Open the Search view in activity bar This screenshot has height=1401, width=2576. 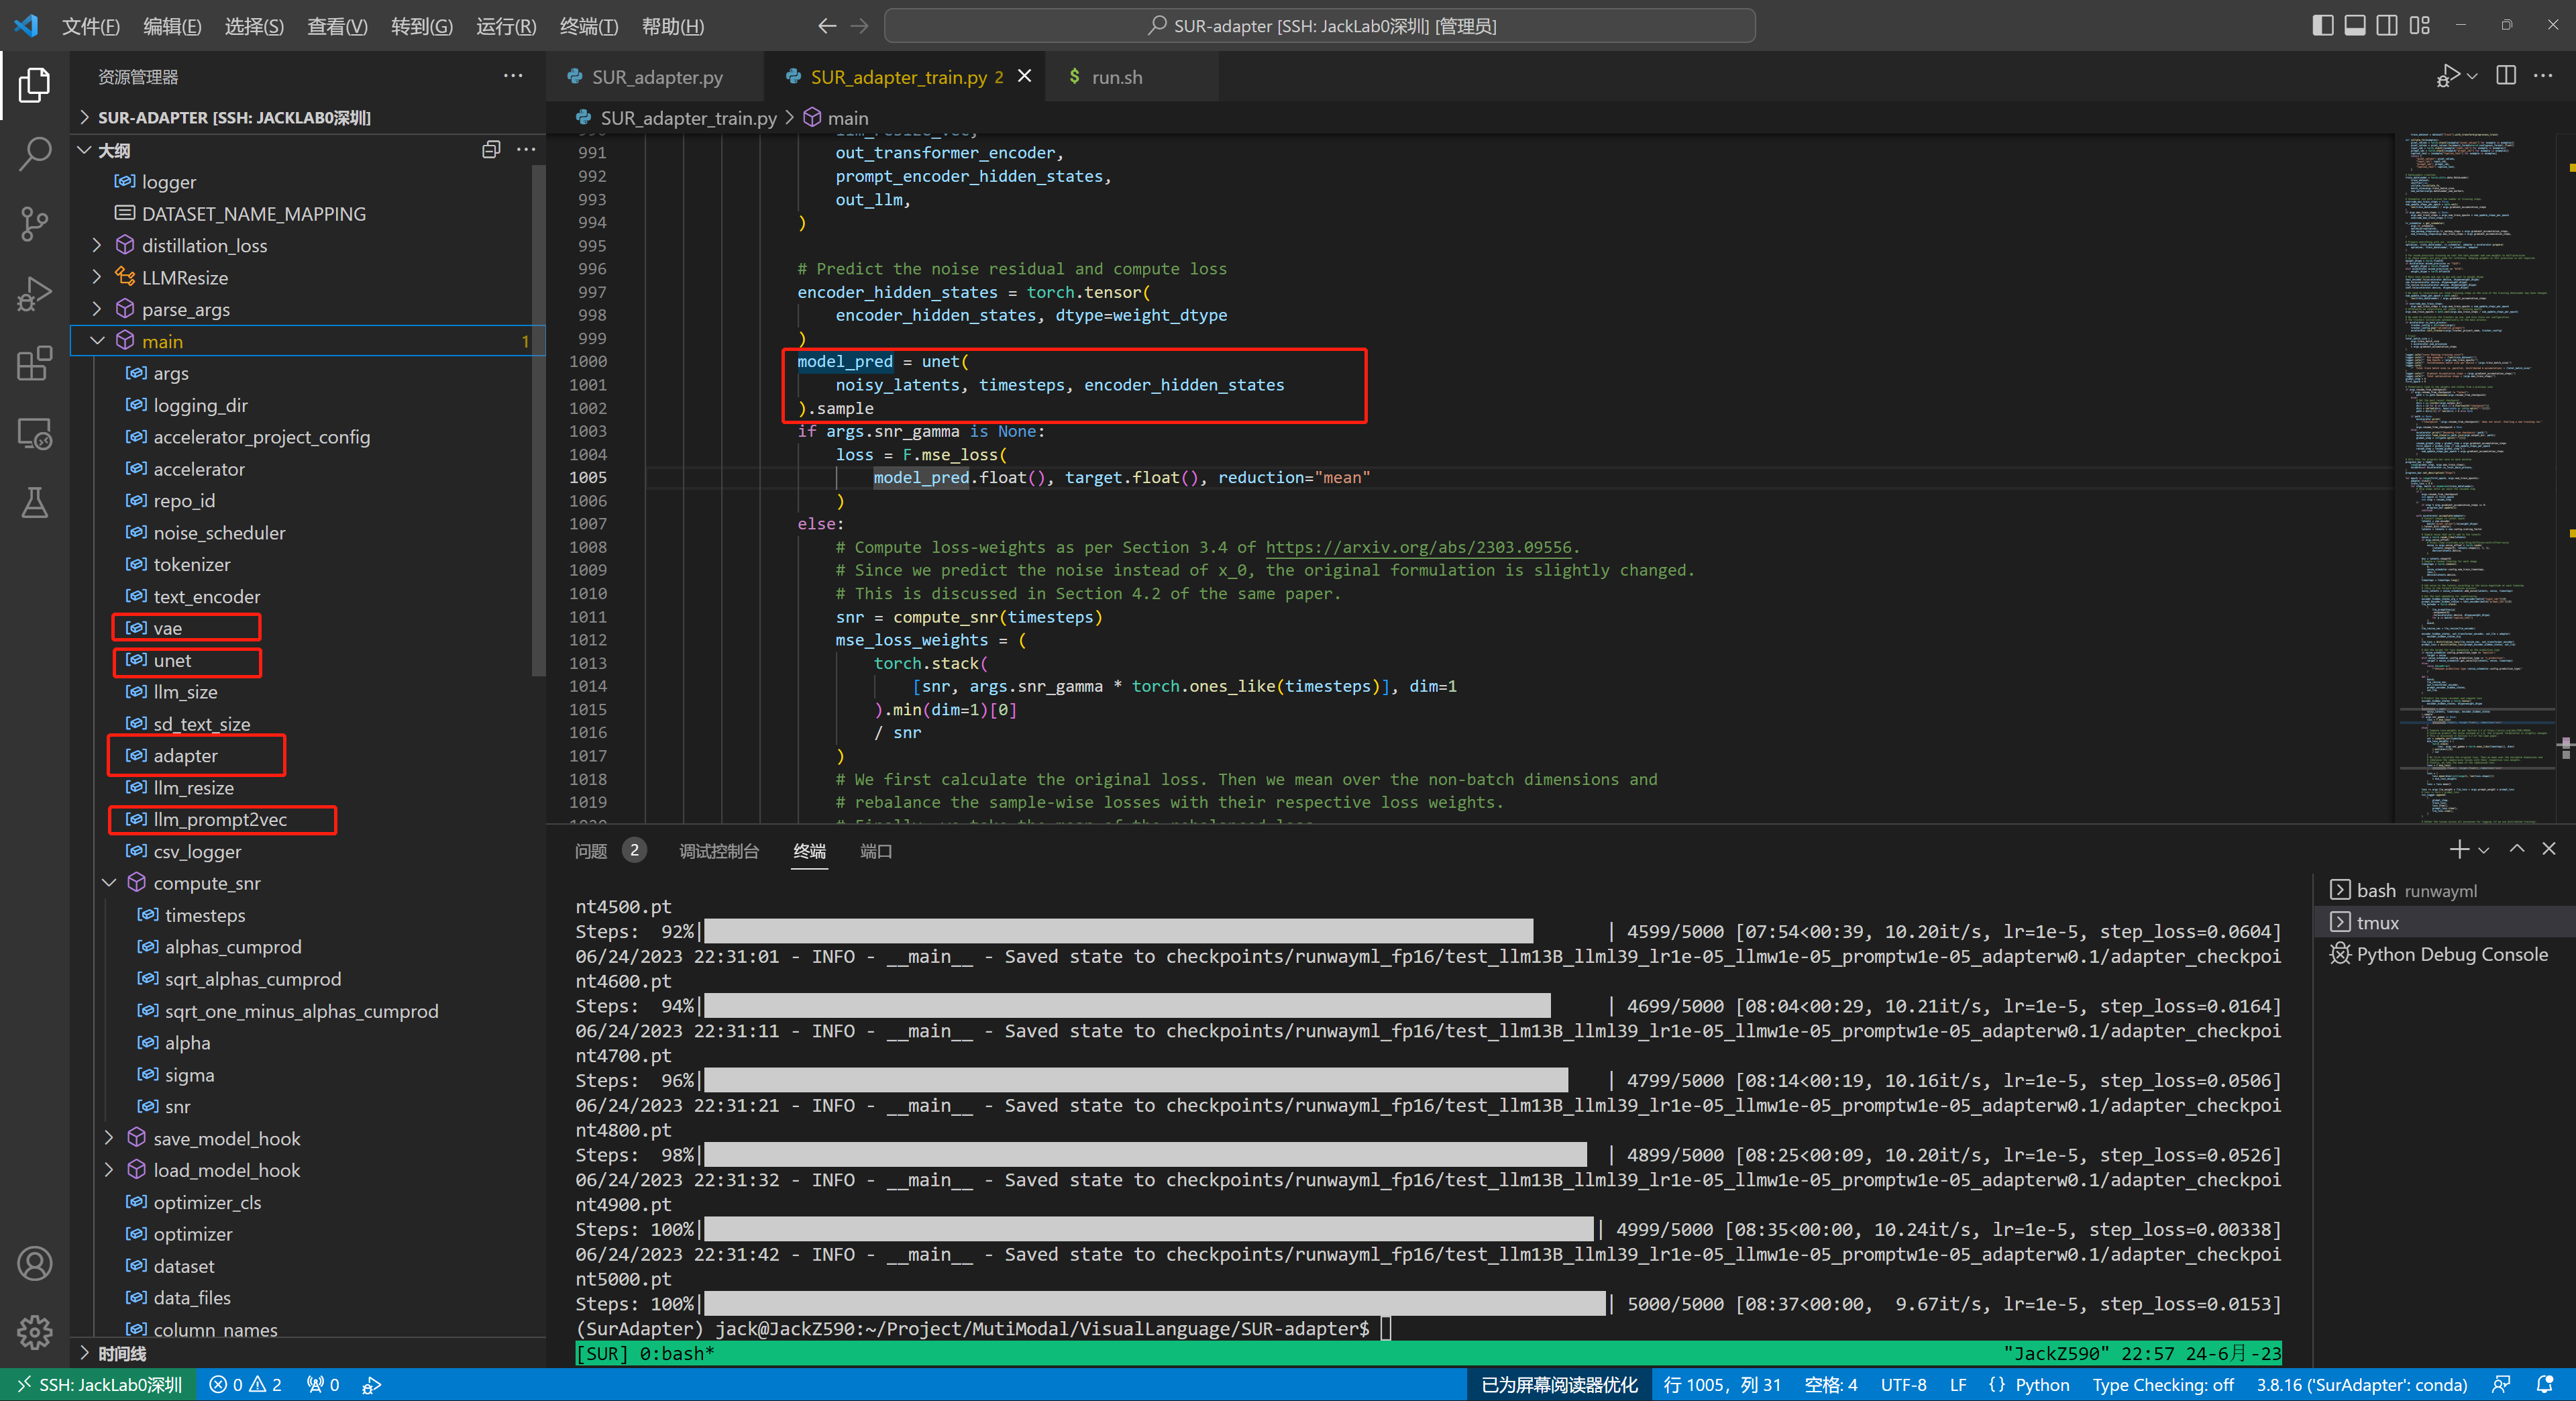(x=34, y=154)
